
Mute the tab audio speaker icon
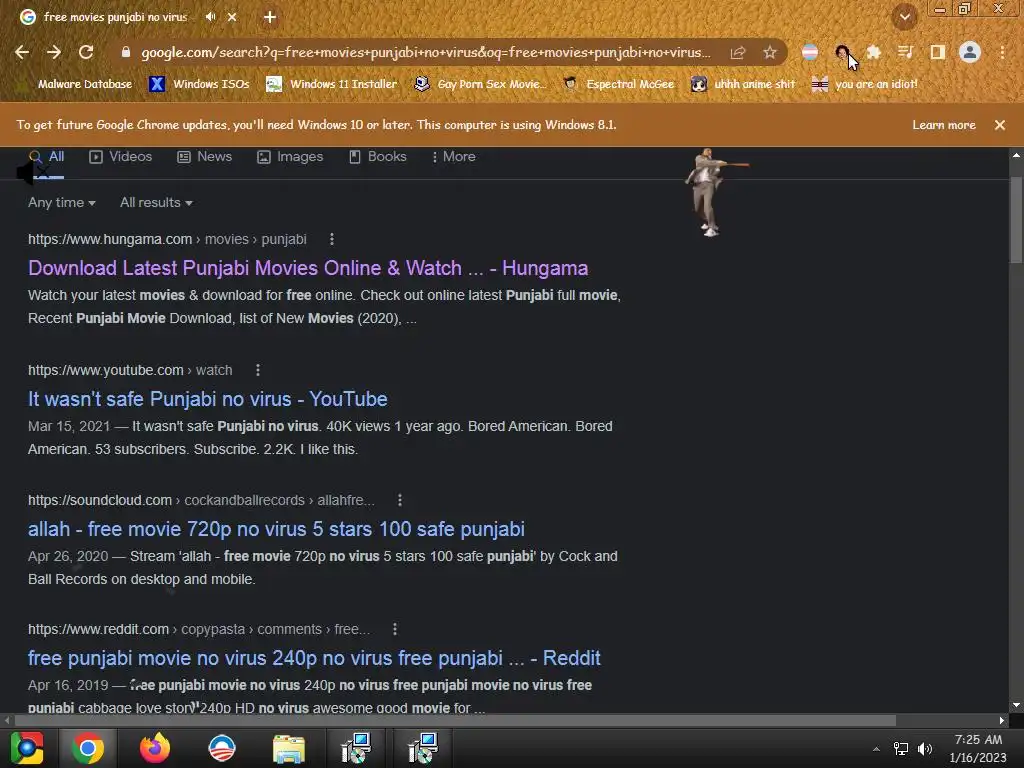tap(210, 17)
